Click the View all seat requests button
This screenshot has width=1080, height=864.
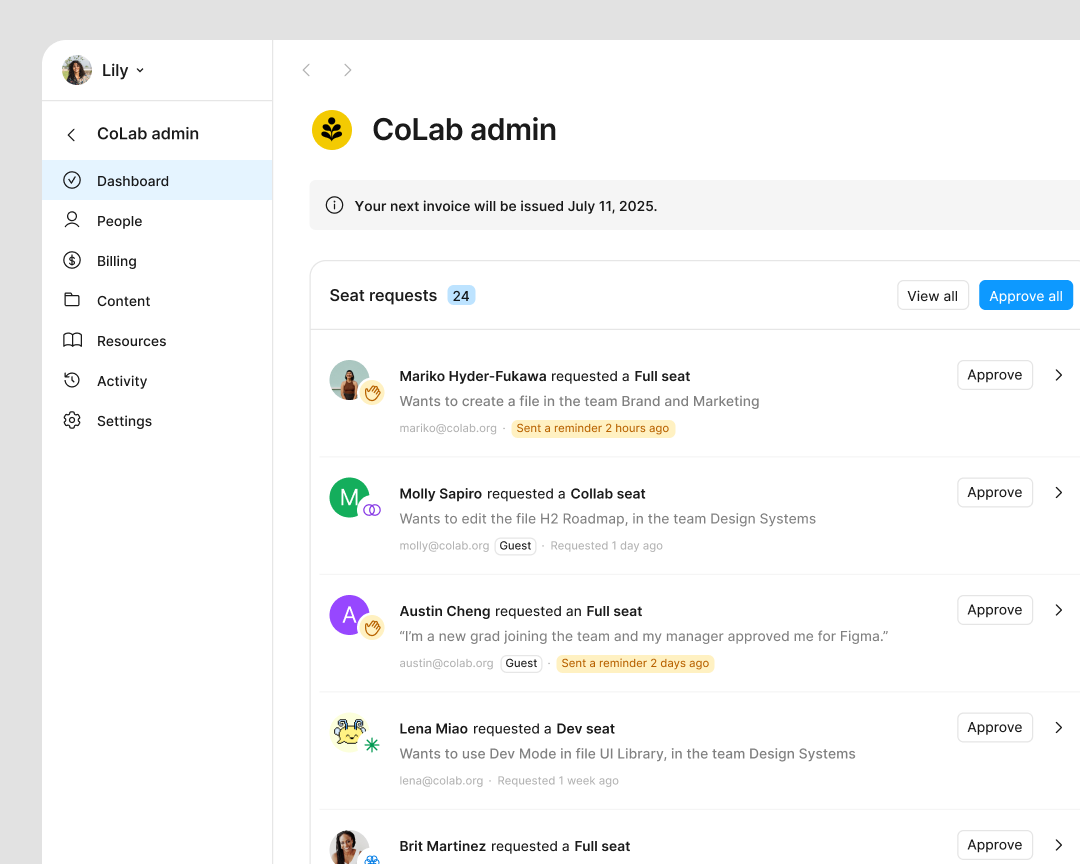point(932,295)
